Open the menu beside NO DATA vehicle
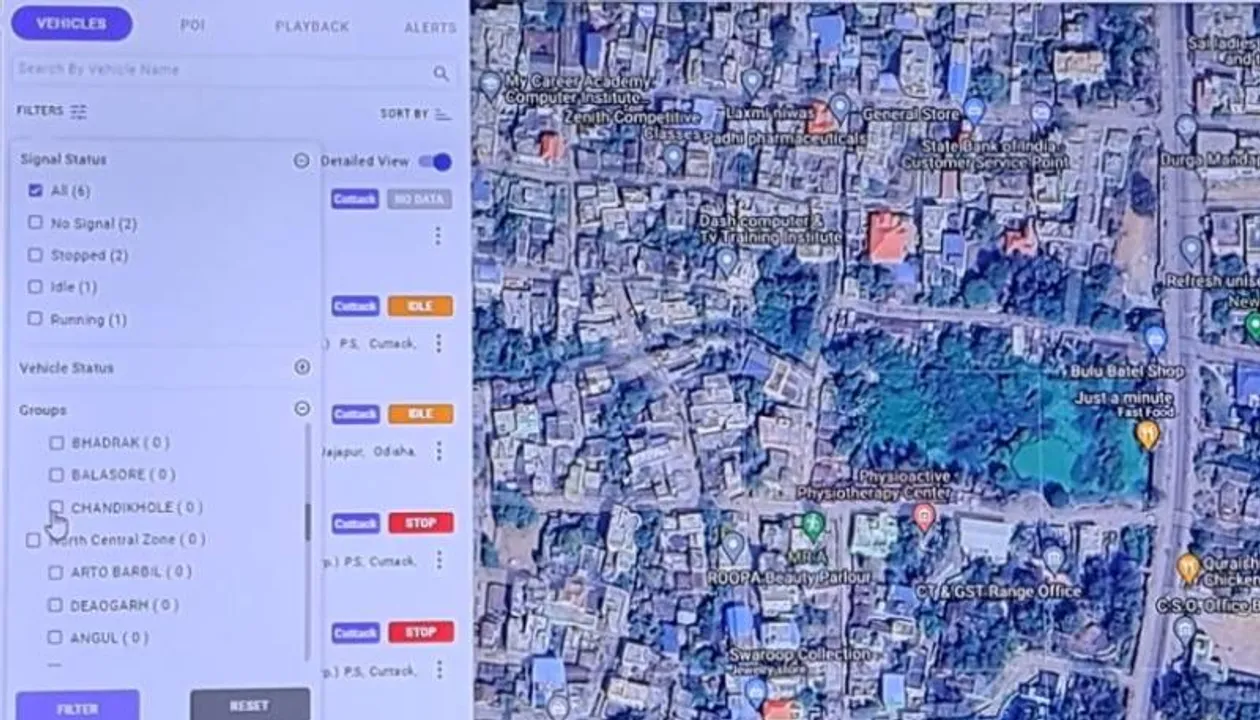 pyautogui.click(x=437, y=236)
